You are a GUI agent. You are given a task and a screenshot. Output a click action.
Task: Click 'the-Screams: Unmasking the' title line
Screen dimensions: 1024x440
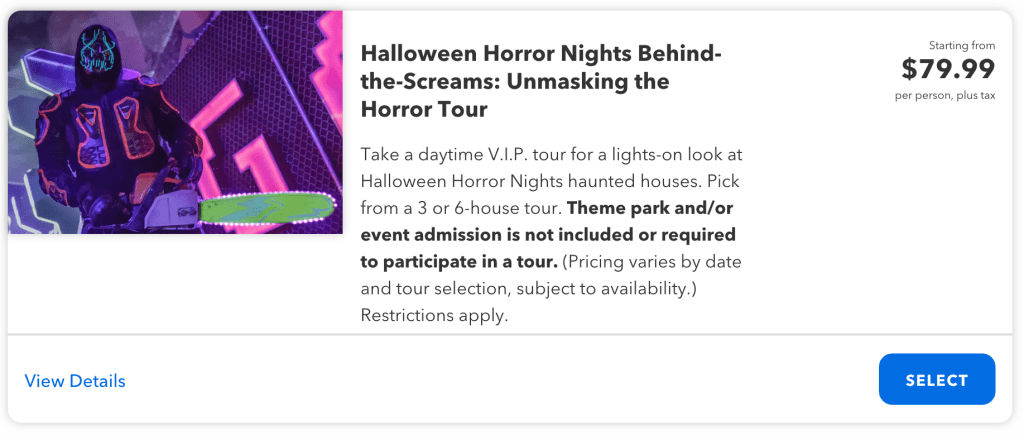click(x=514, y=80)
